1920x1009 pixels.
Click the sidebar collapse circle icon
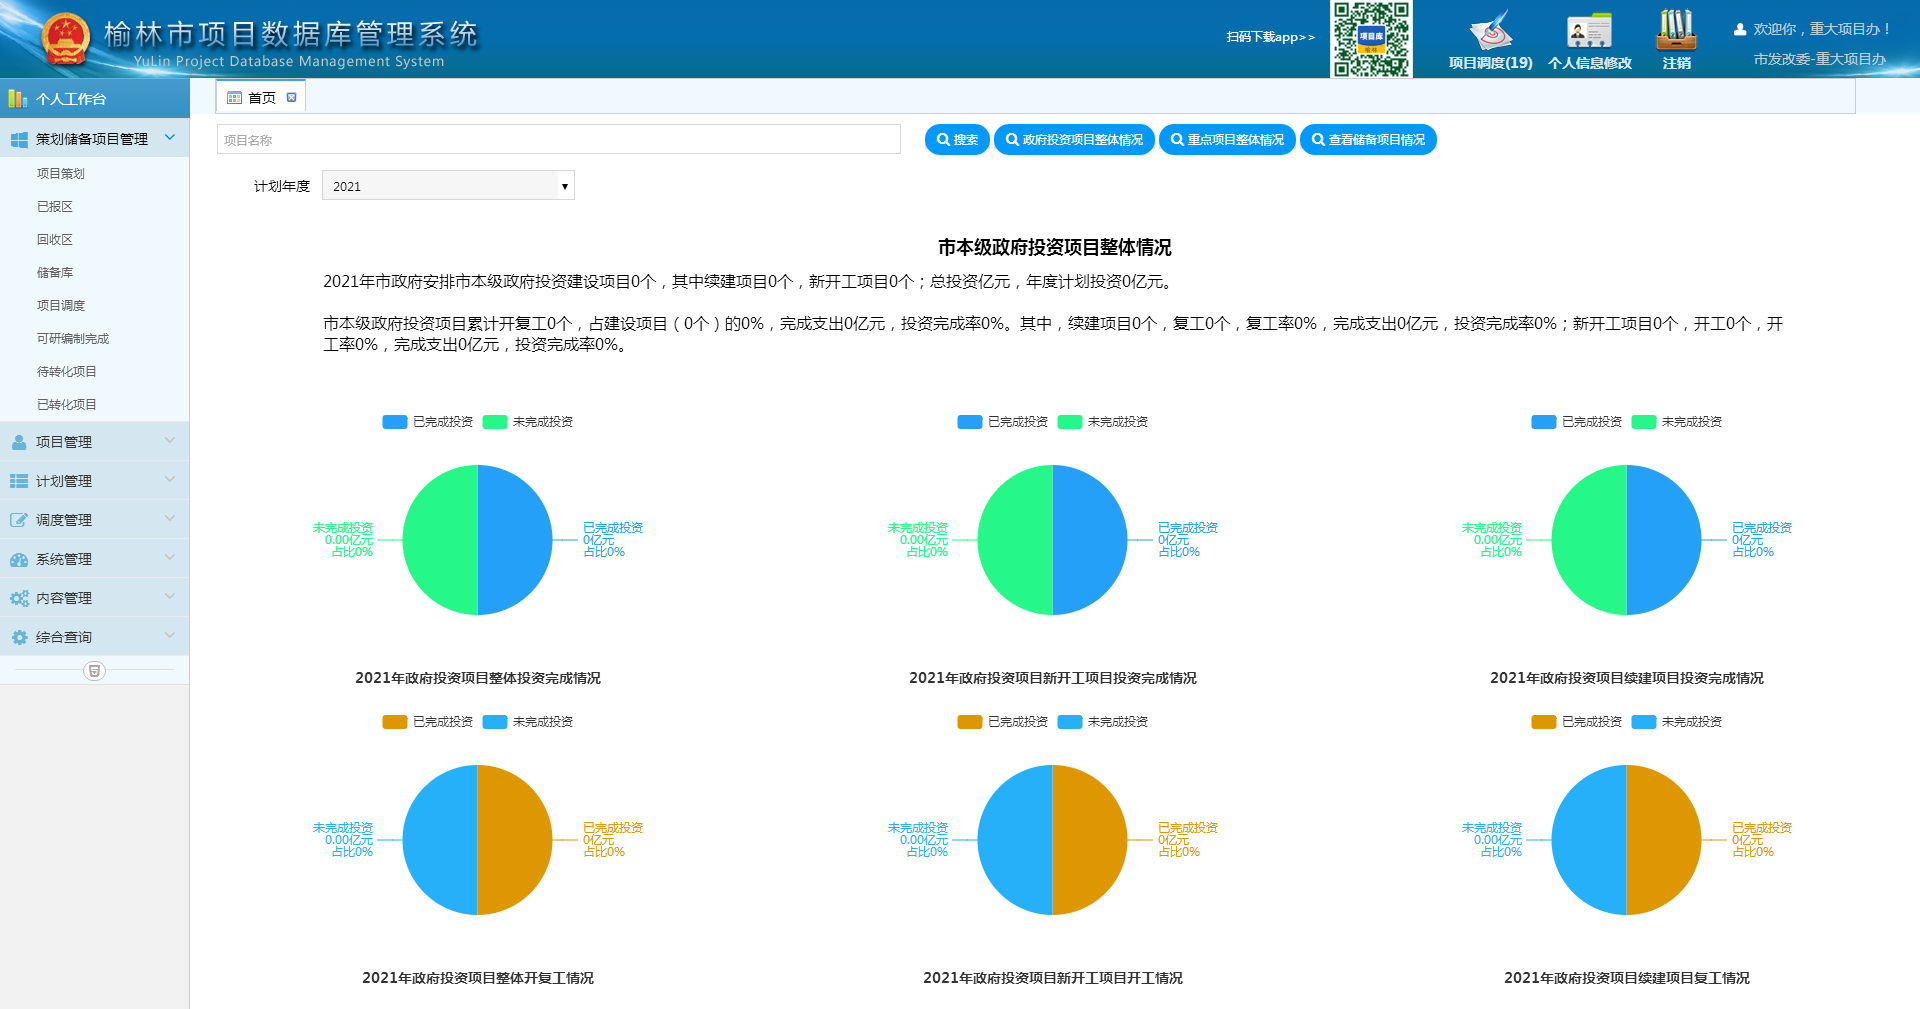point(94,671)
